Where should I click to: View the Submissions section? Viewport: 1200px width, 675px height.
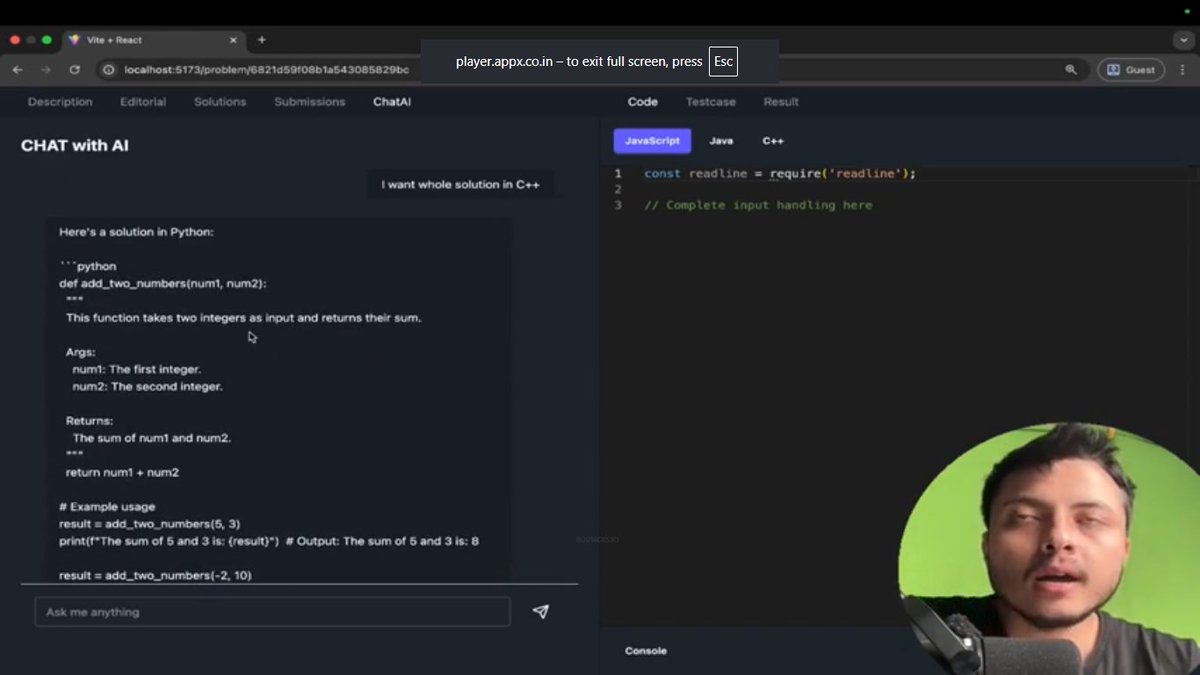[309, 101]
